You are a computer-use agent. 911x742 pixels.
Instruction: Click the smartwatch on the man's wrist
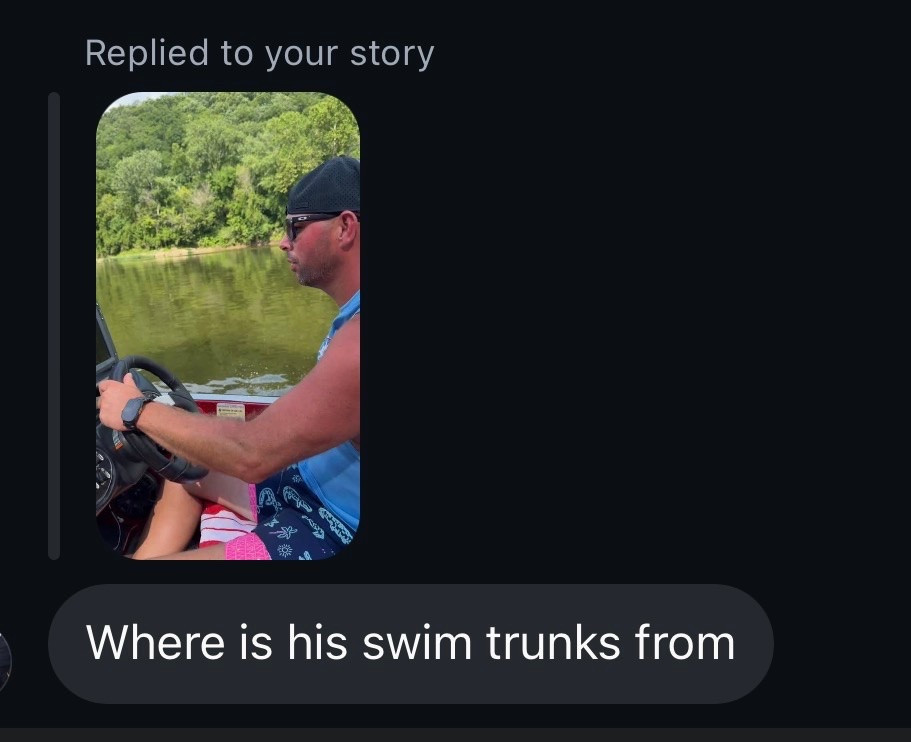click(x=135, y=411)
